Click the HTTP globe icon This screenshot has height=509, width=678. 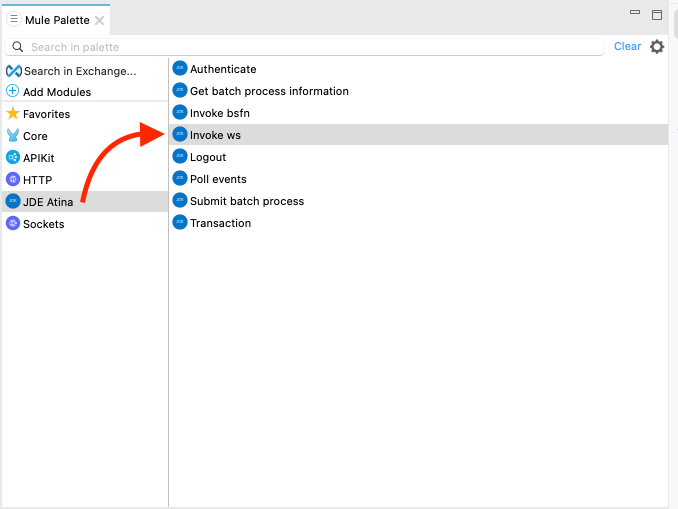[13, 180]
